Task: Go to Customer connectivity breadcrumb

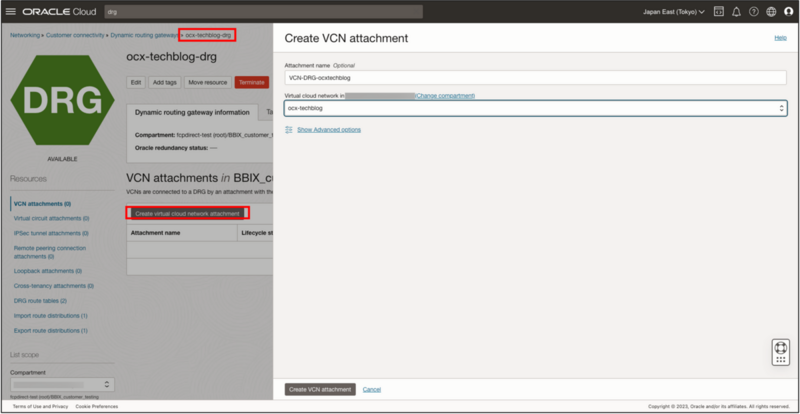Action: (75, 35)
